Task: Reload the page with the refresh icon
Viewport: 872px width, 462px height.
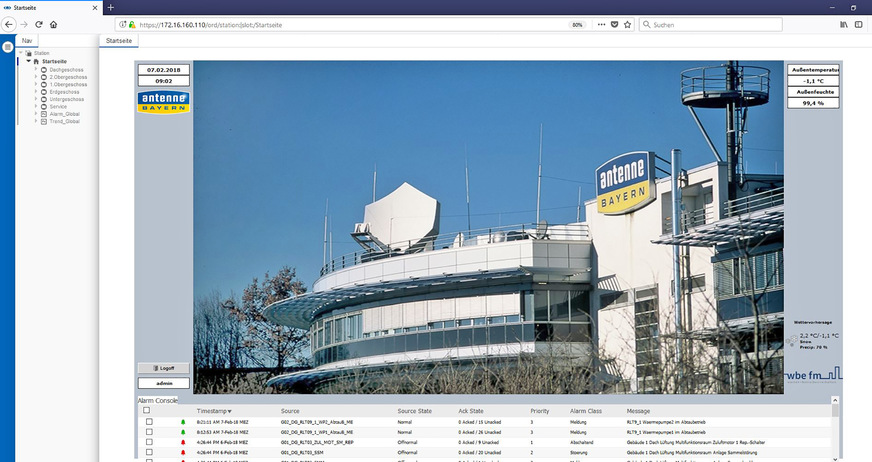Action: [x=39, y=24]
